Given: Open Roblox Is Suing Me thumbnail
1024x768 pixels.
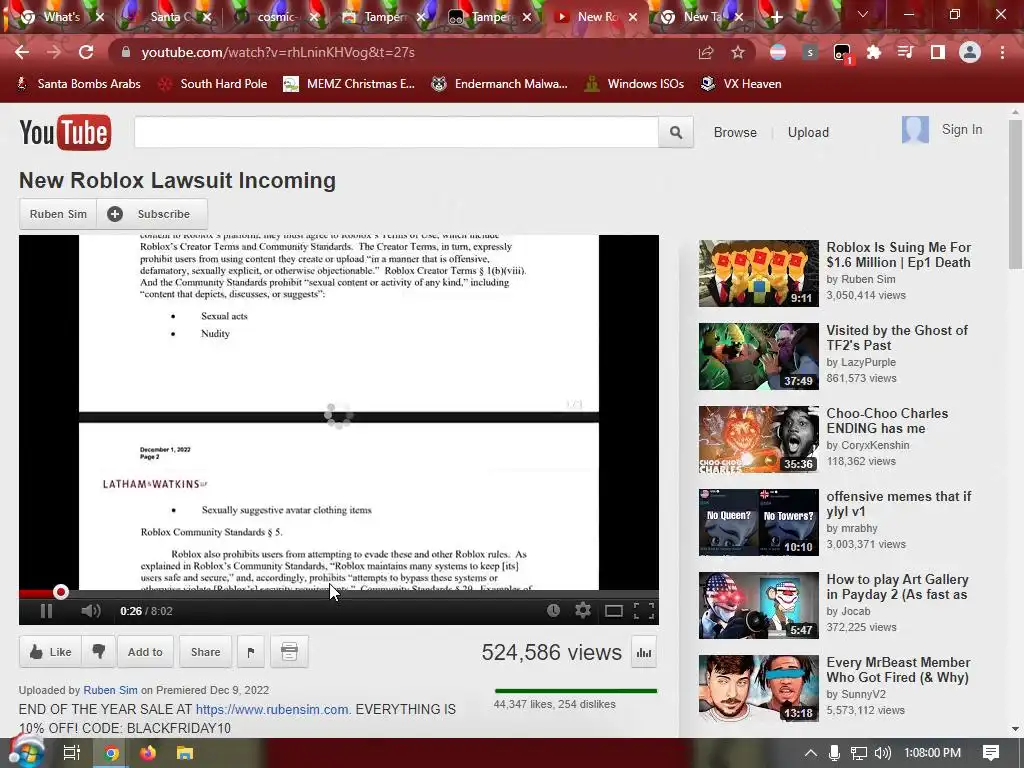Looking at the screenshot, I should point(758,273).
